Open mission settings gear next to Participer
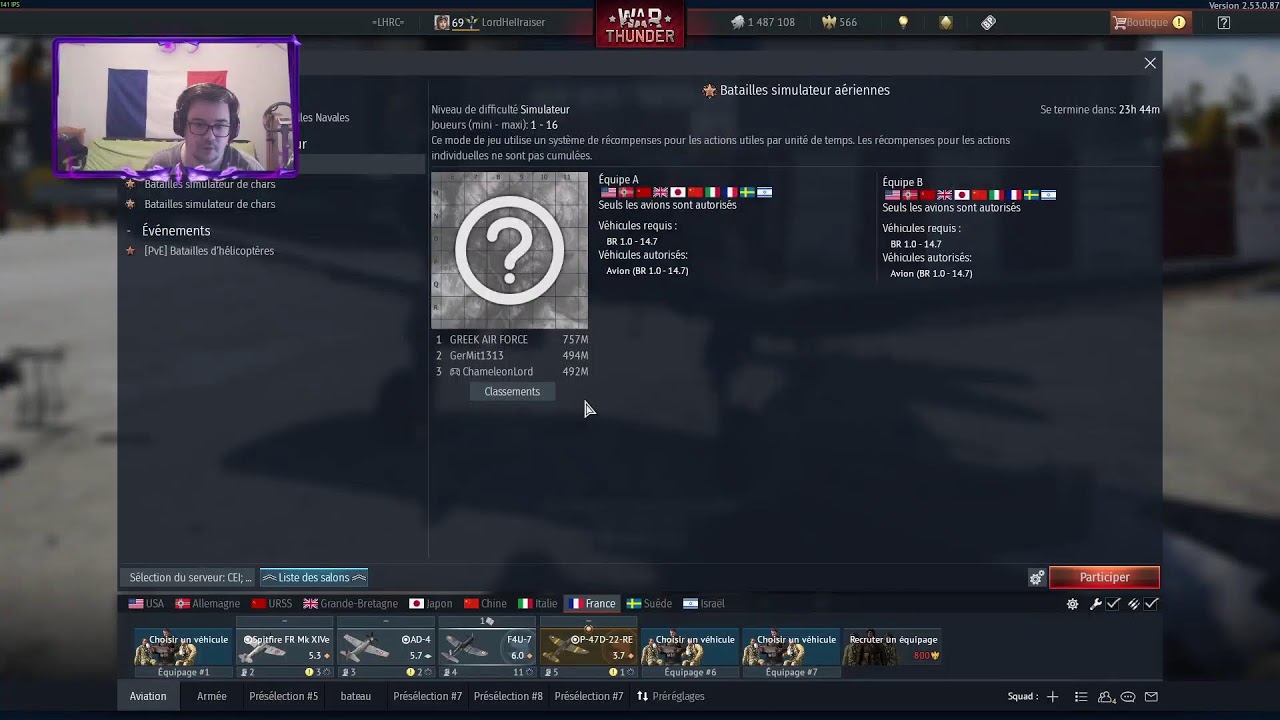The height and width of the screenshot is (720, 1280). (1037, 578)
